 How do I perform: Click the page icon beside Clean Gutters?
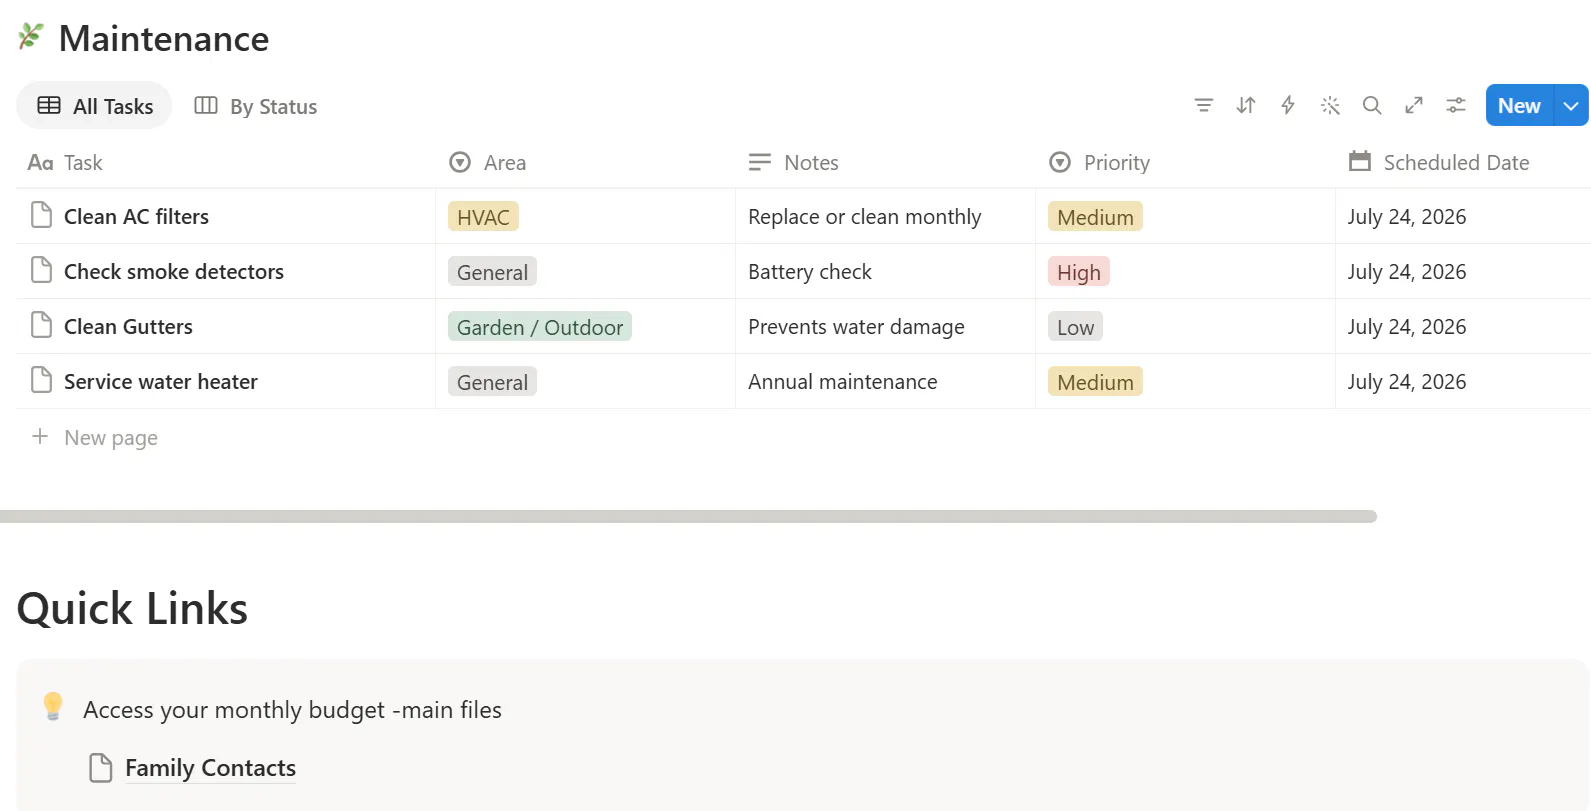pyautogui.click(x=41, y=325)
